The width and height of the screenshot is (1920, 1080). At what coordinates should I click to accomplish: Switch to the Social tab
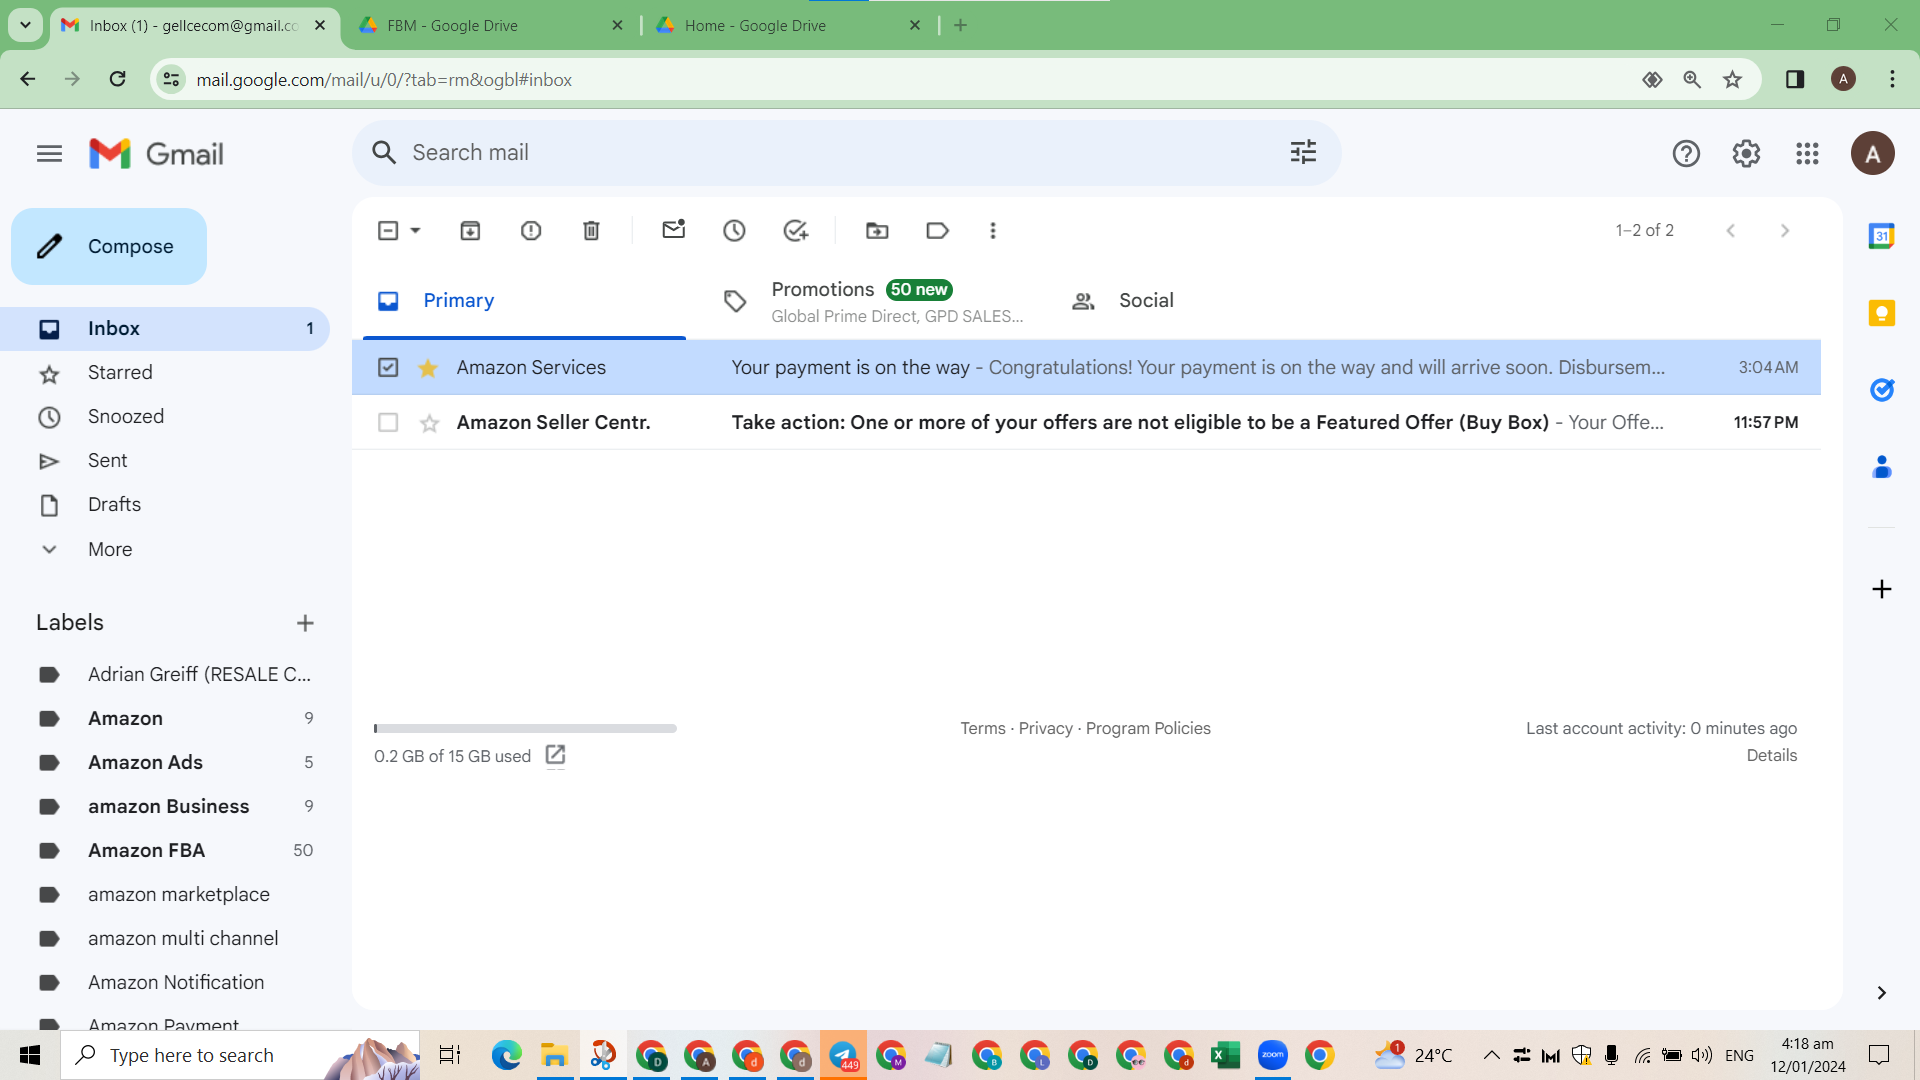tap(1219, 301)
